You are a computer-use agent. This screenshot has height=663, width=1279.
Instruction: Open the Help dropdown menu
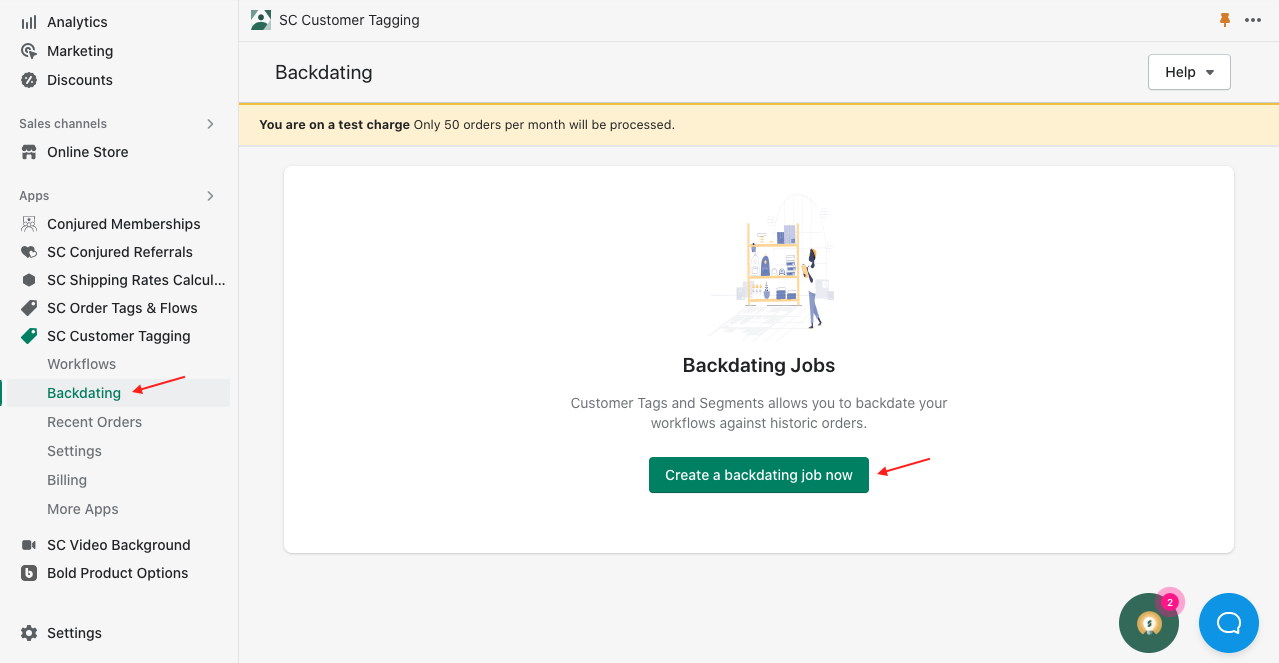(x=1188, y=72)
